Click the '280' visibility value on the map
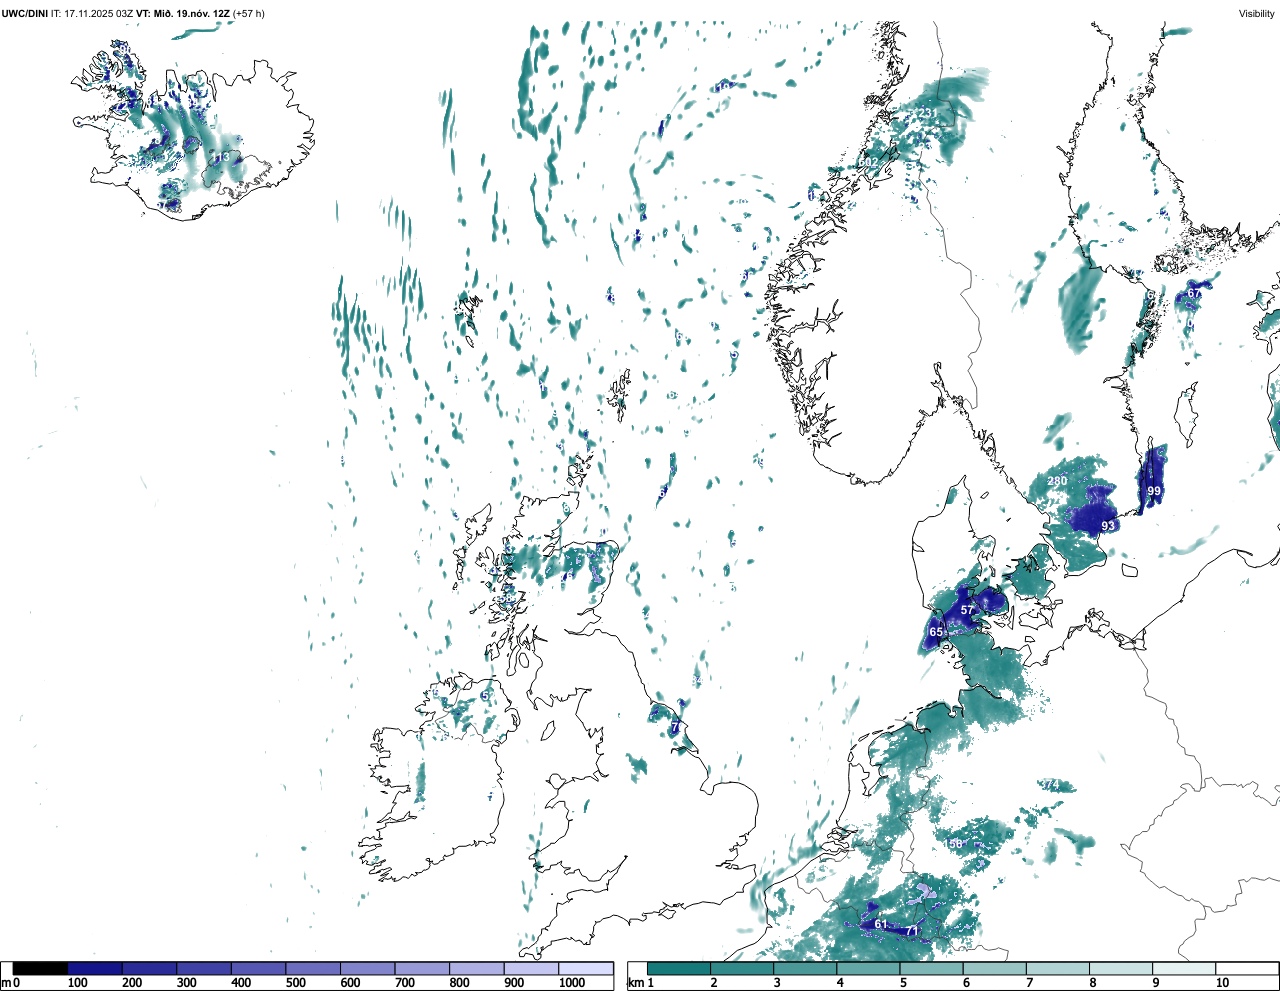 1057,481
